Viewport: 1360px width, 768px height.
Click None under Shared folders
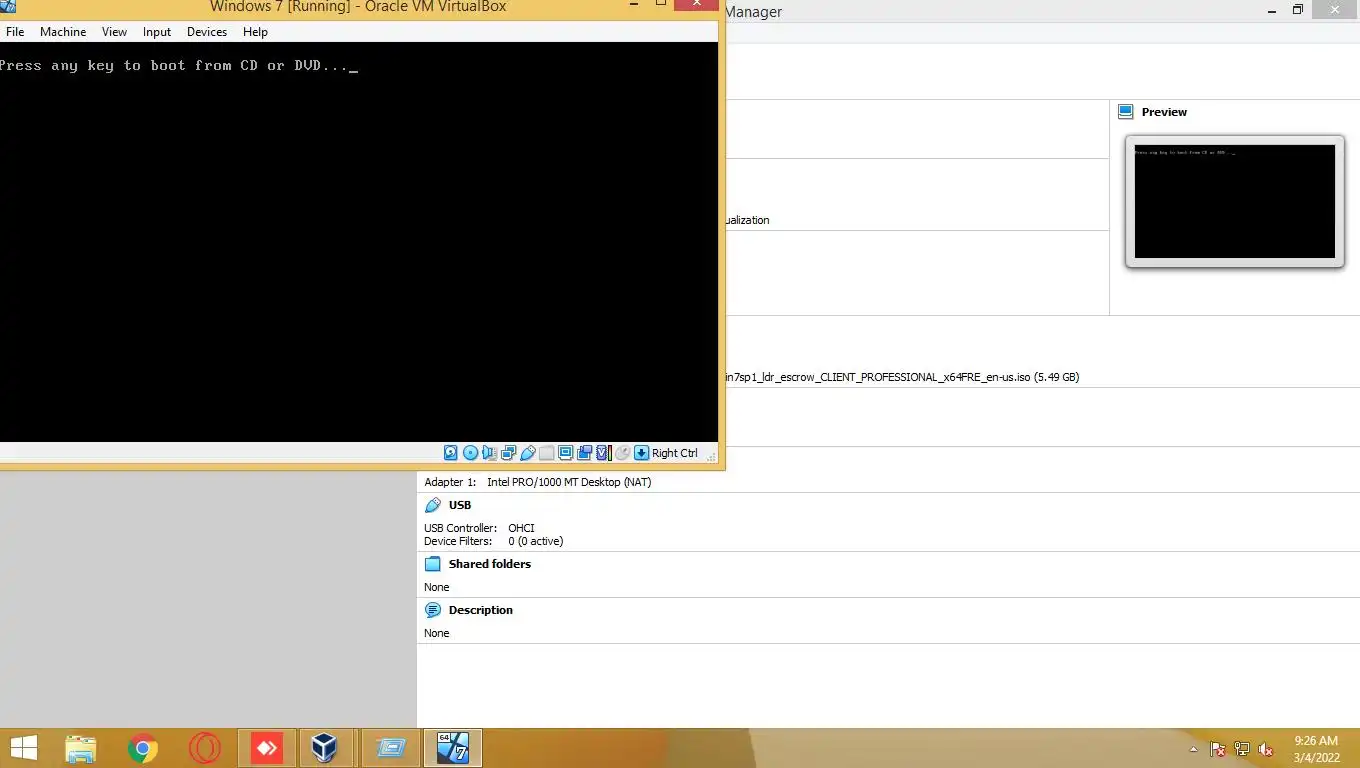437,587
